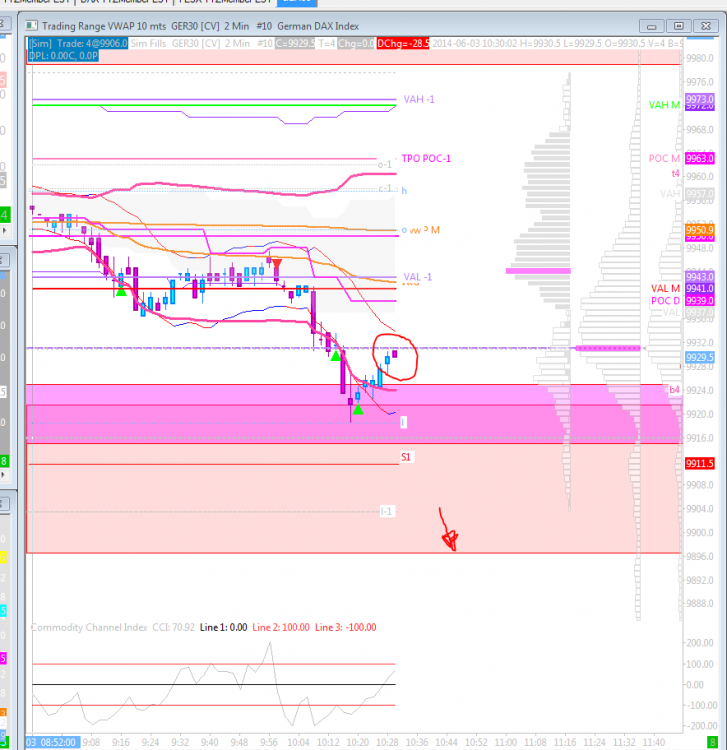Click green buy triangle marker near 9:16
The image size is (727, 750).
tap(121, 291)
